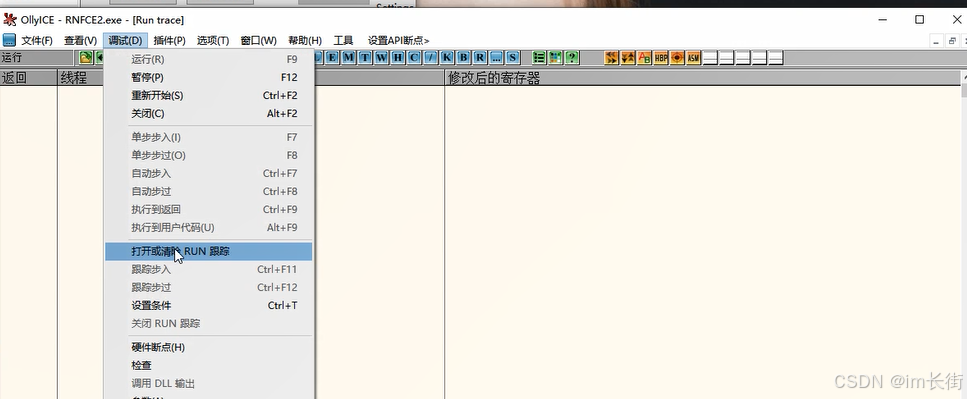The image size is (967, 399).
Task: Click the 运行 status field in the toolbar
Action: (x=37, y=58)
